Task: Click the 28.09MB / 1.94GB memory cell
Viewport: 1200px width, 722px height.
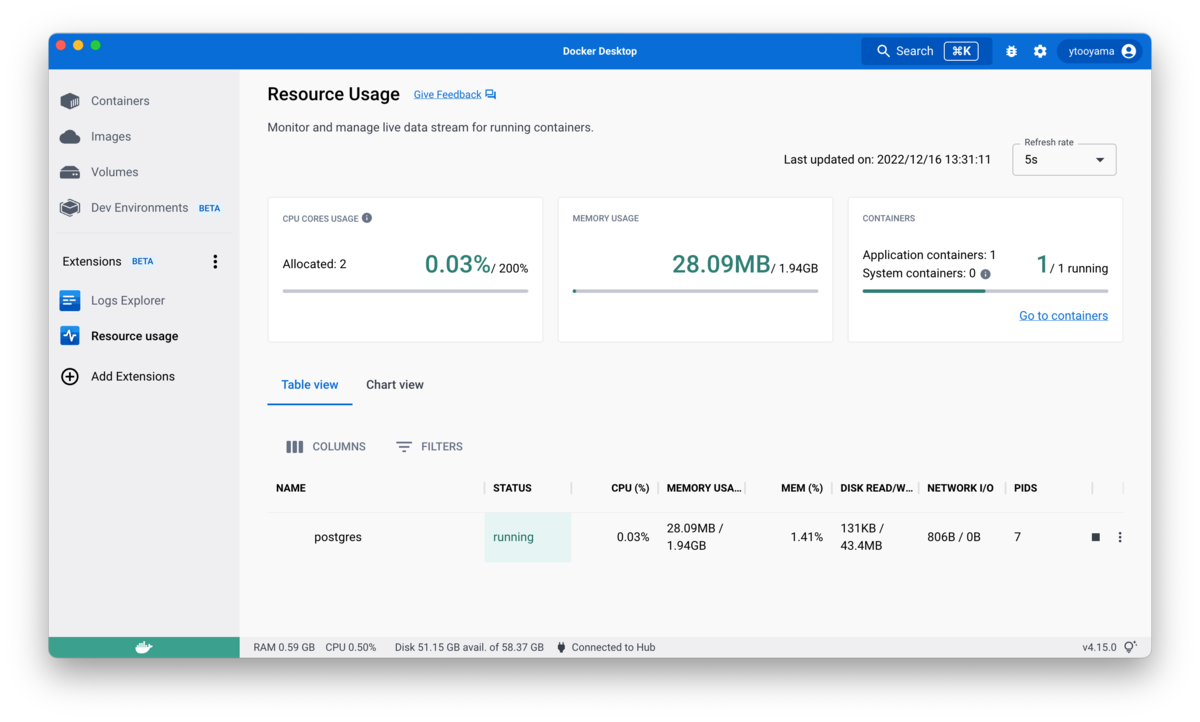Action: tap(695, 537)
